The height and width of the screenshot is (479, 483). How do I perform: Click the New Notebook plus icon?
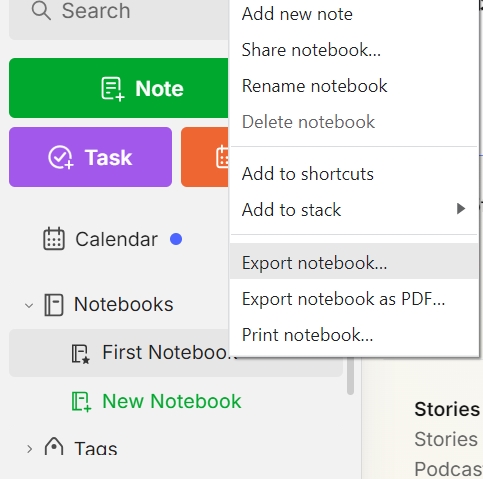click(81, 401)
